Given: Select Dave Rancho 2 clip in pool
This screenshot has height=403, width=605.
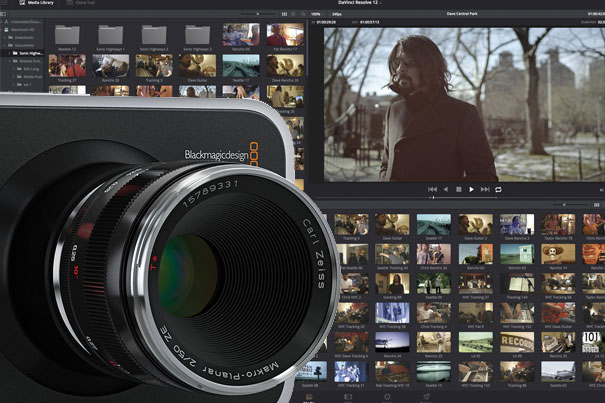Looking at the screenshot, I should tap(517, 225).
